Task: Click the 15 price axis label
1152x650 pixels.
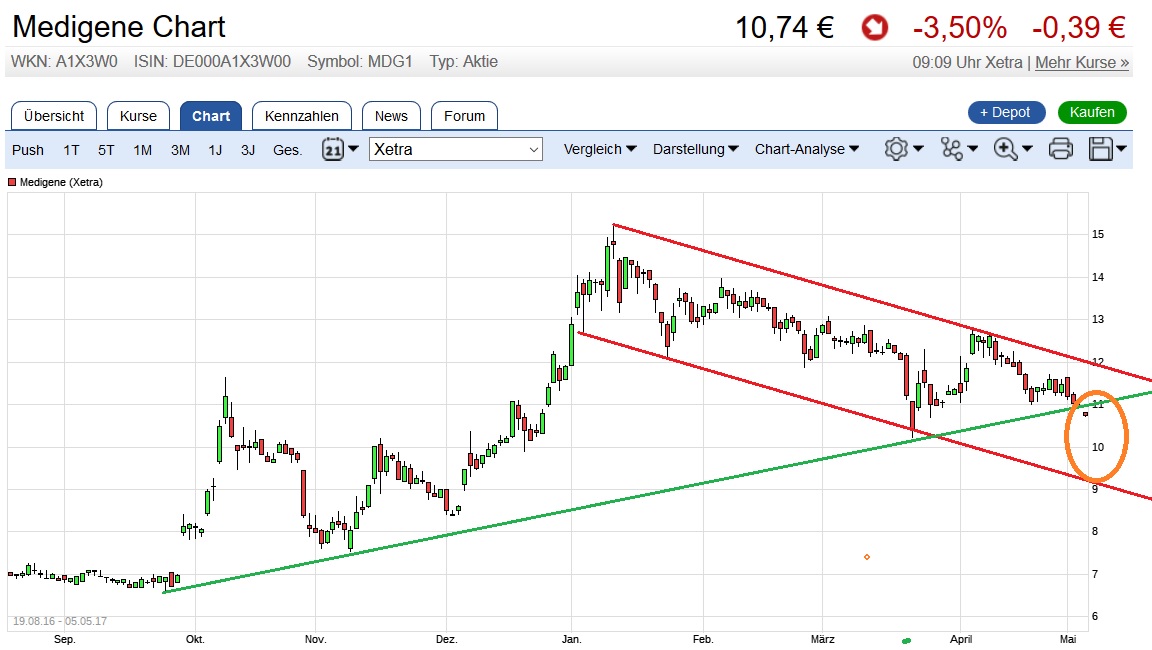Action: pyautogui.click(x=1098, y=234)
